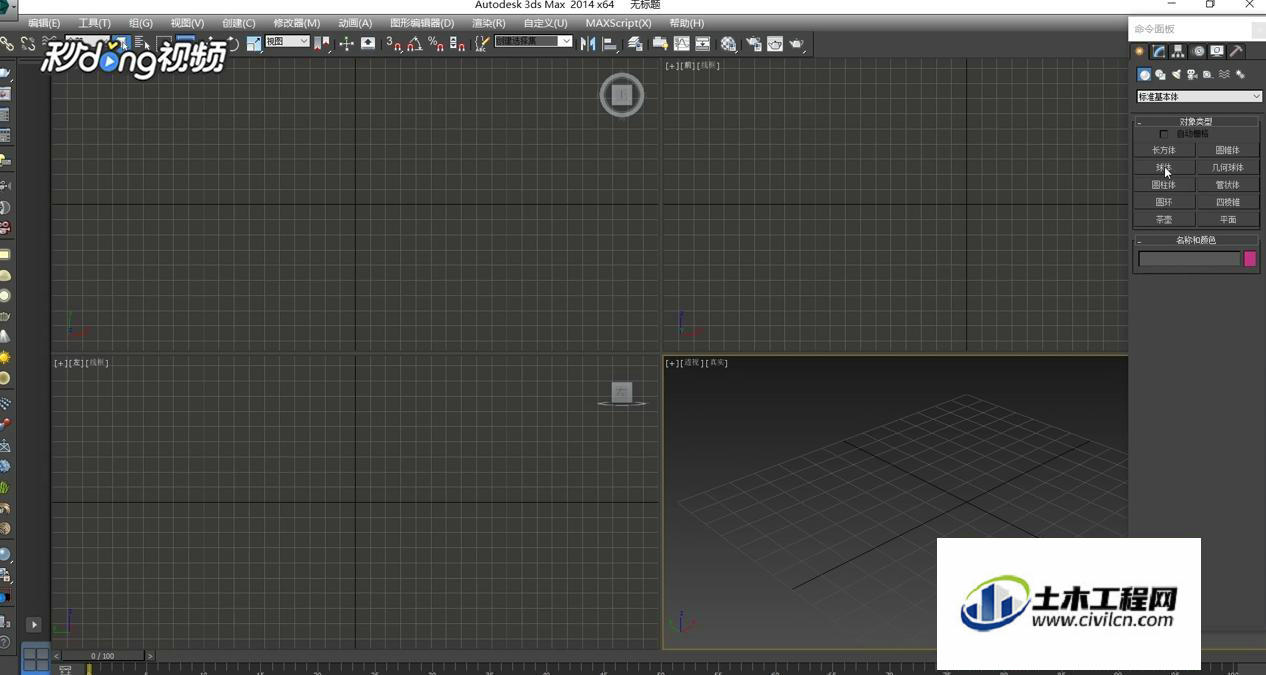Open the 视图 reference coordinate dropdown
The image size is (1266, 675).
coord(287,42)
